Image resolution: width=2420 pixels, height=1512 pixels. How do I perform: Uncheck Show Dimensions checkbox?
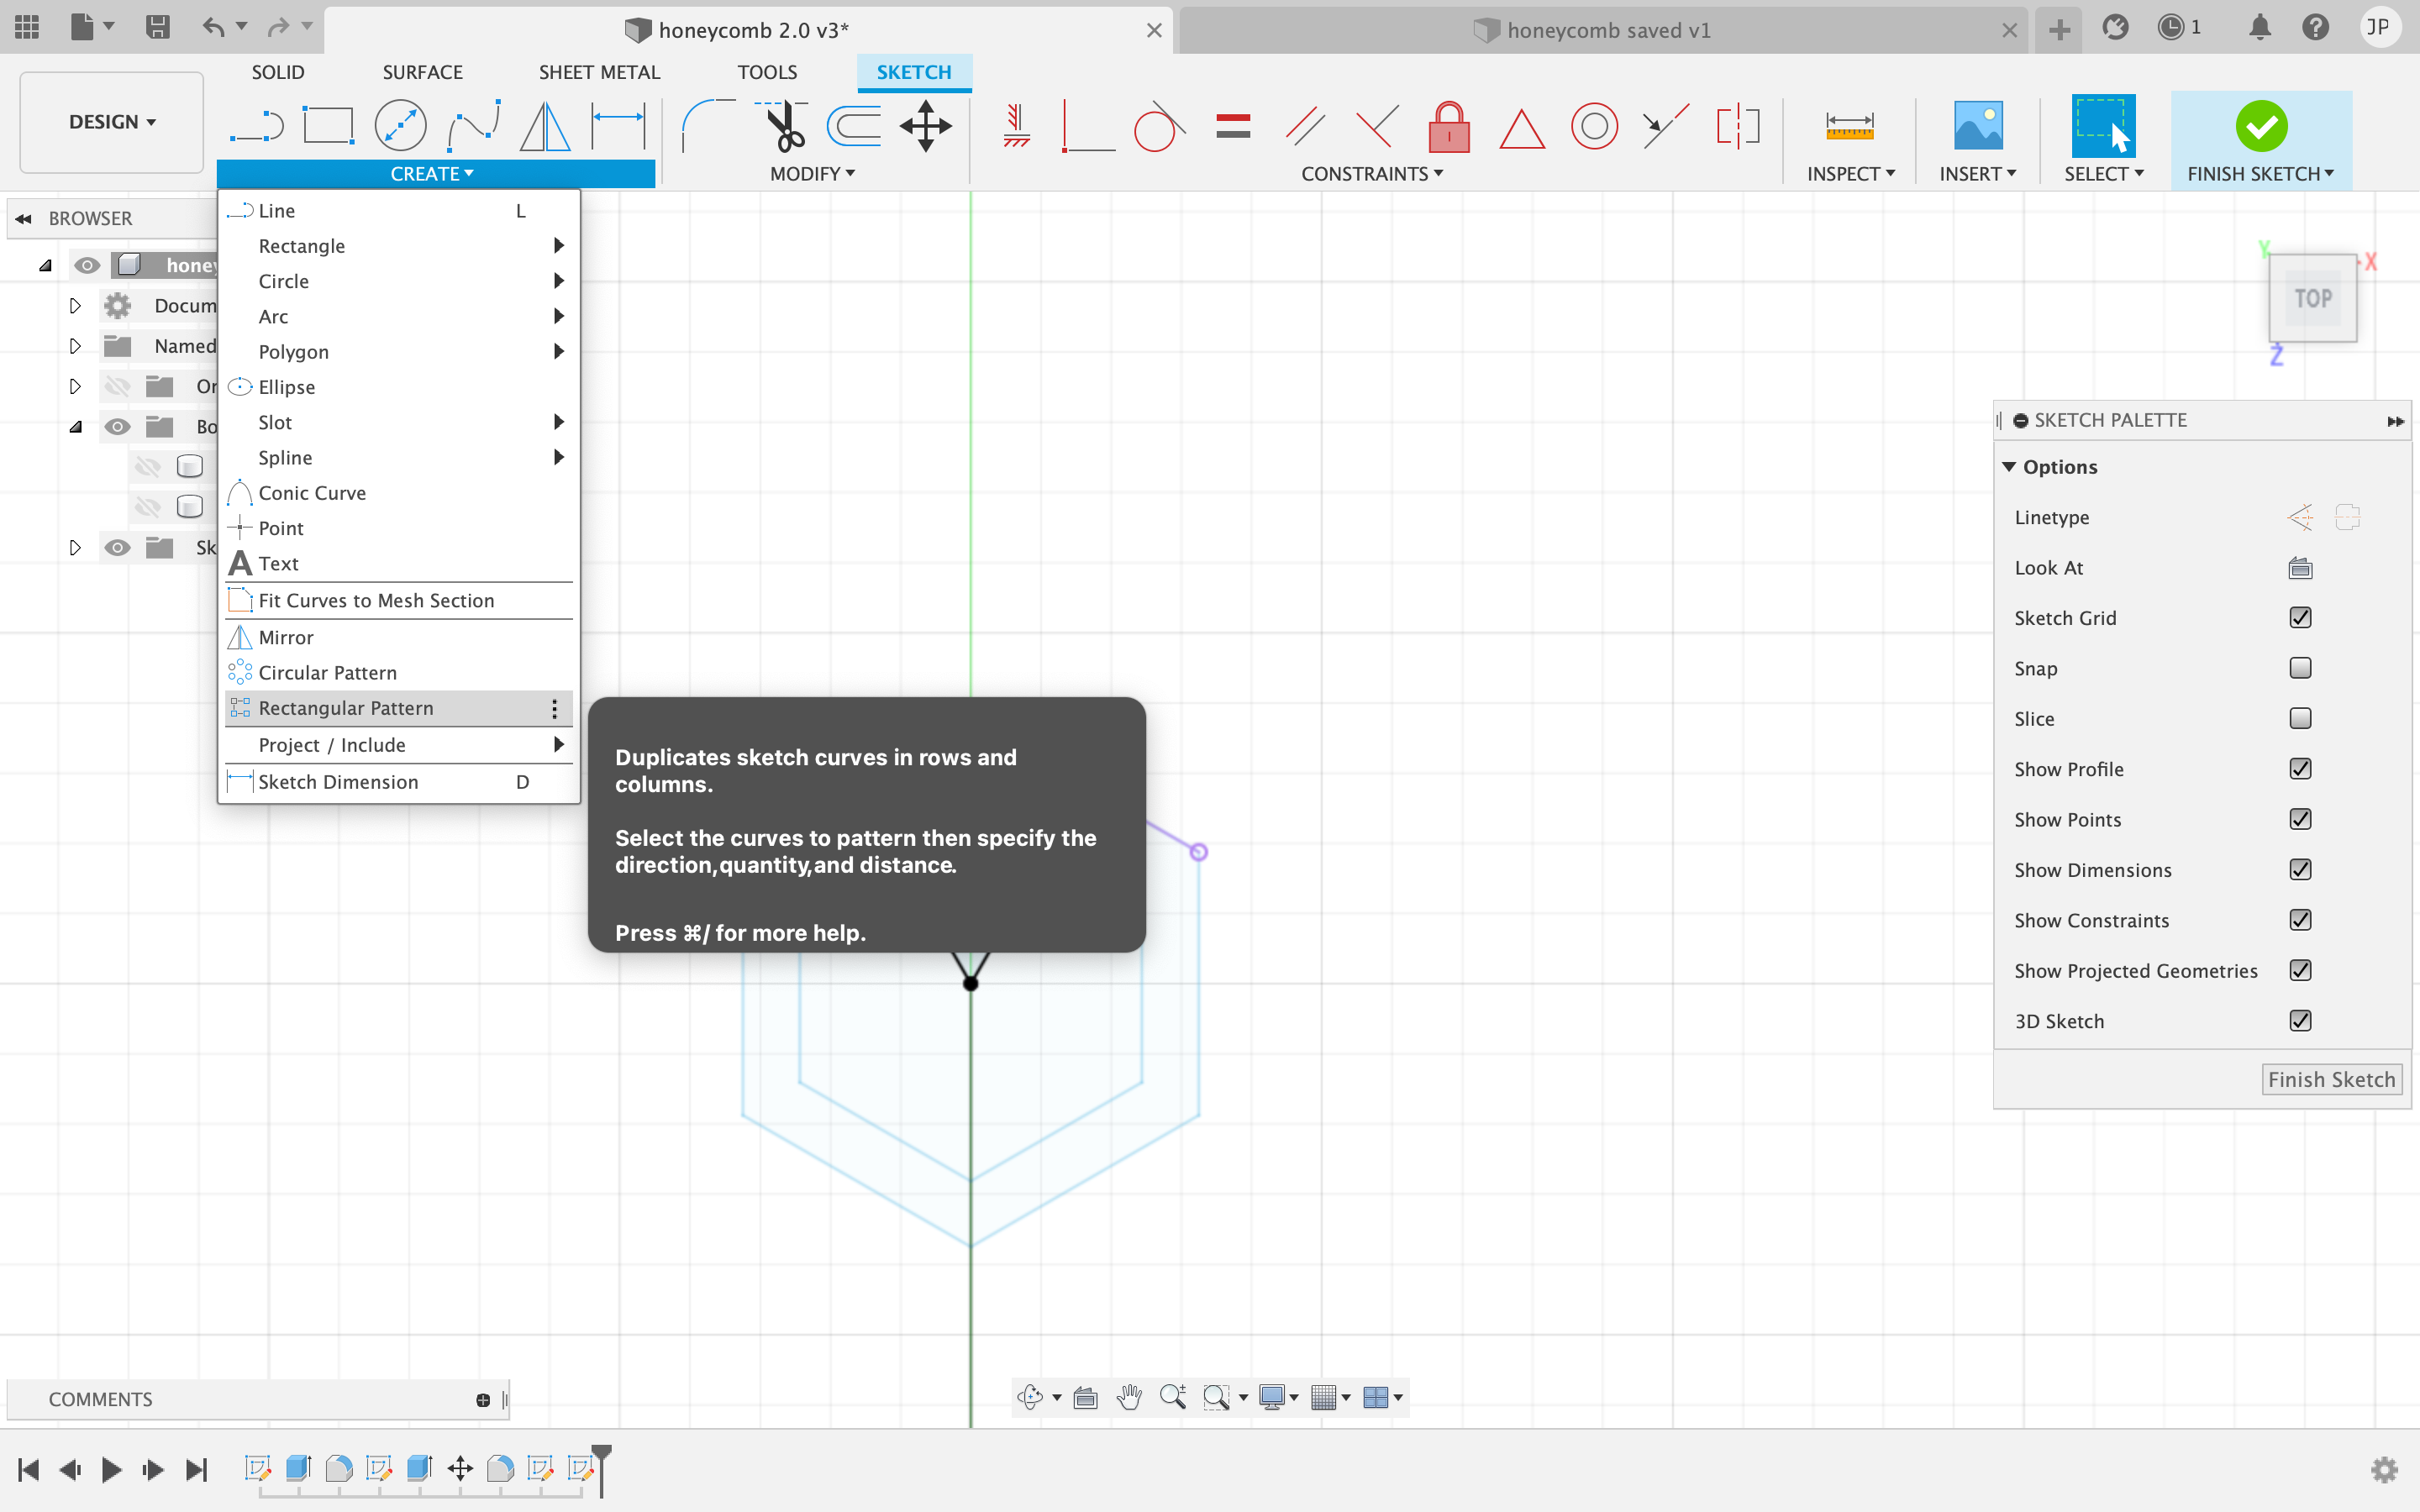tap(2300, 870)
